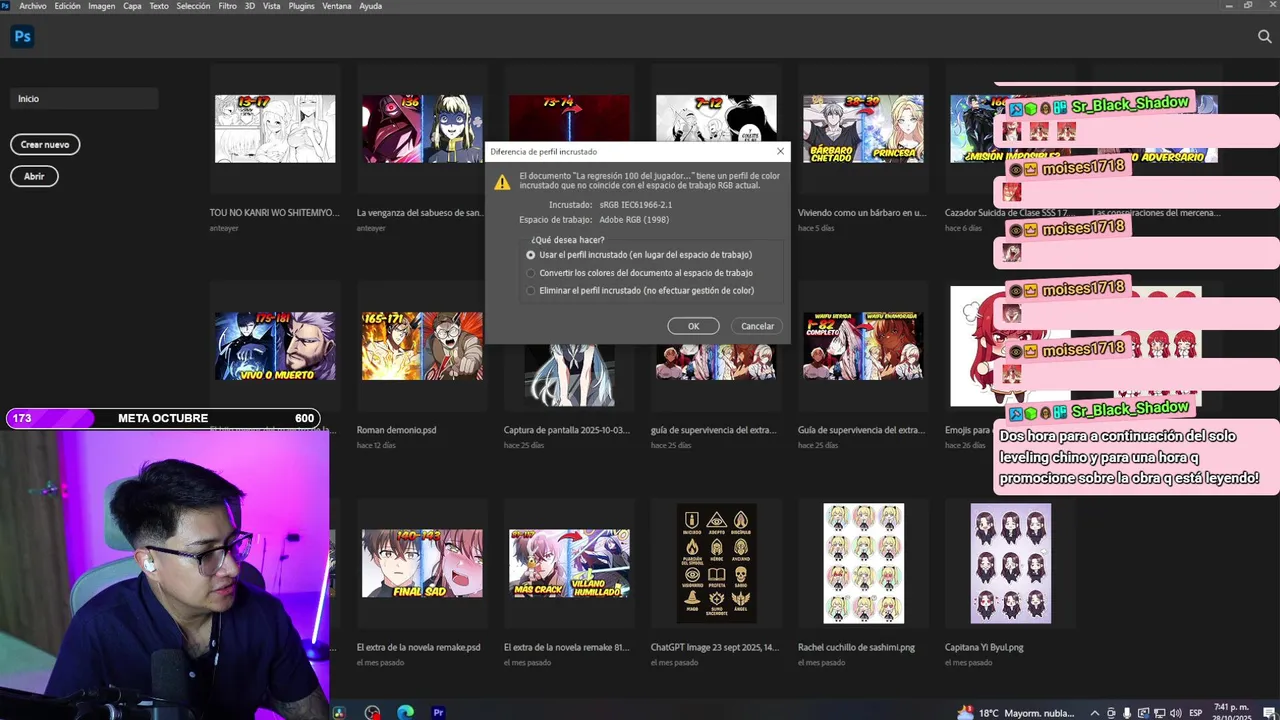Open Roman demonio.psd thumbnail
1280x720 pixels.
(x=422, y=346)
